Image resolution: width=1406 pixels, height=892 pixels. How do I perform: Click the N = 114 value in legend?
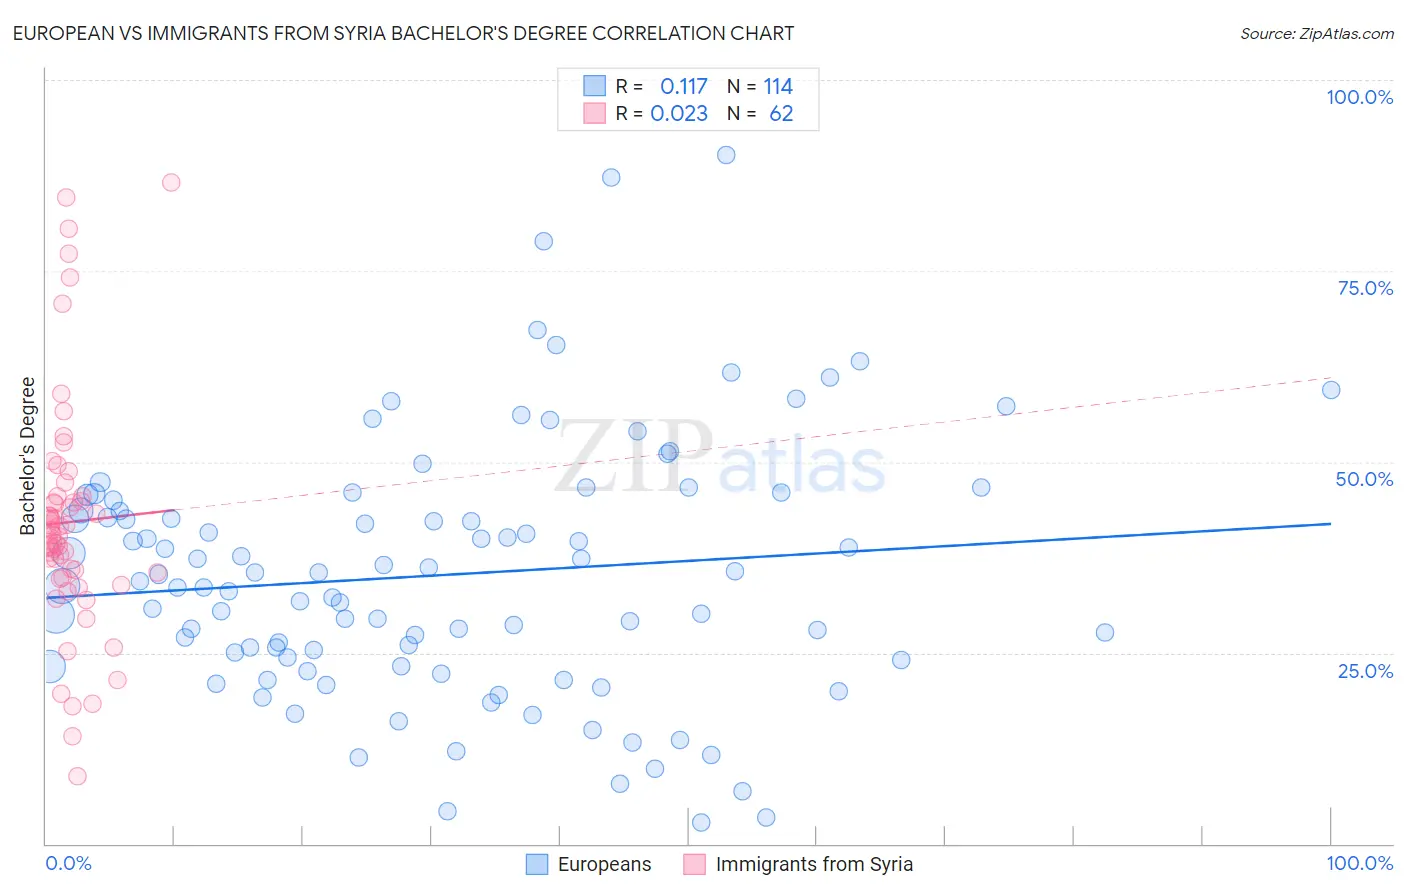(x=760, y=86)
